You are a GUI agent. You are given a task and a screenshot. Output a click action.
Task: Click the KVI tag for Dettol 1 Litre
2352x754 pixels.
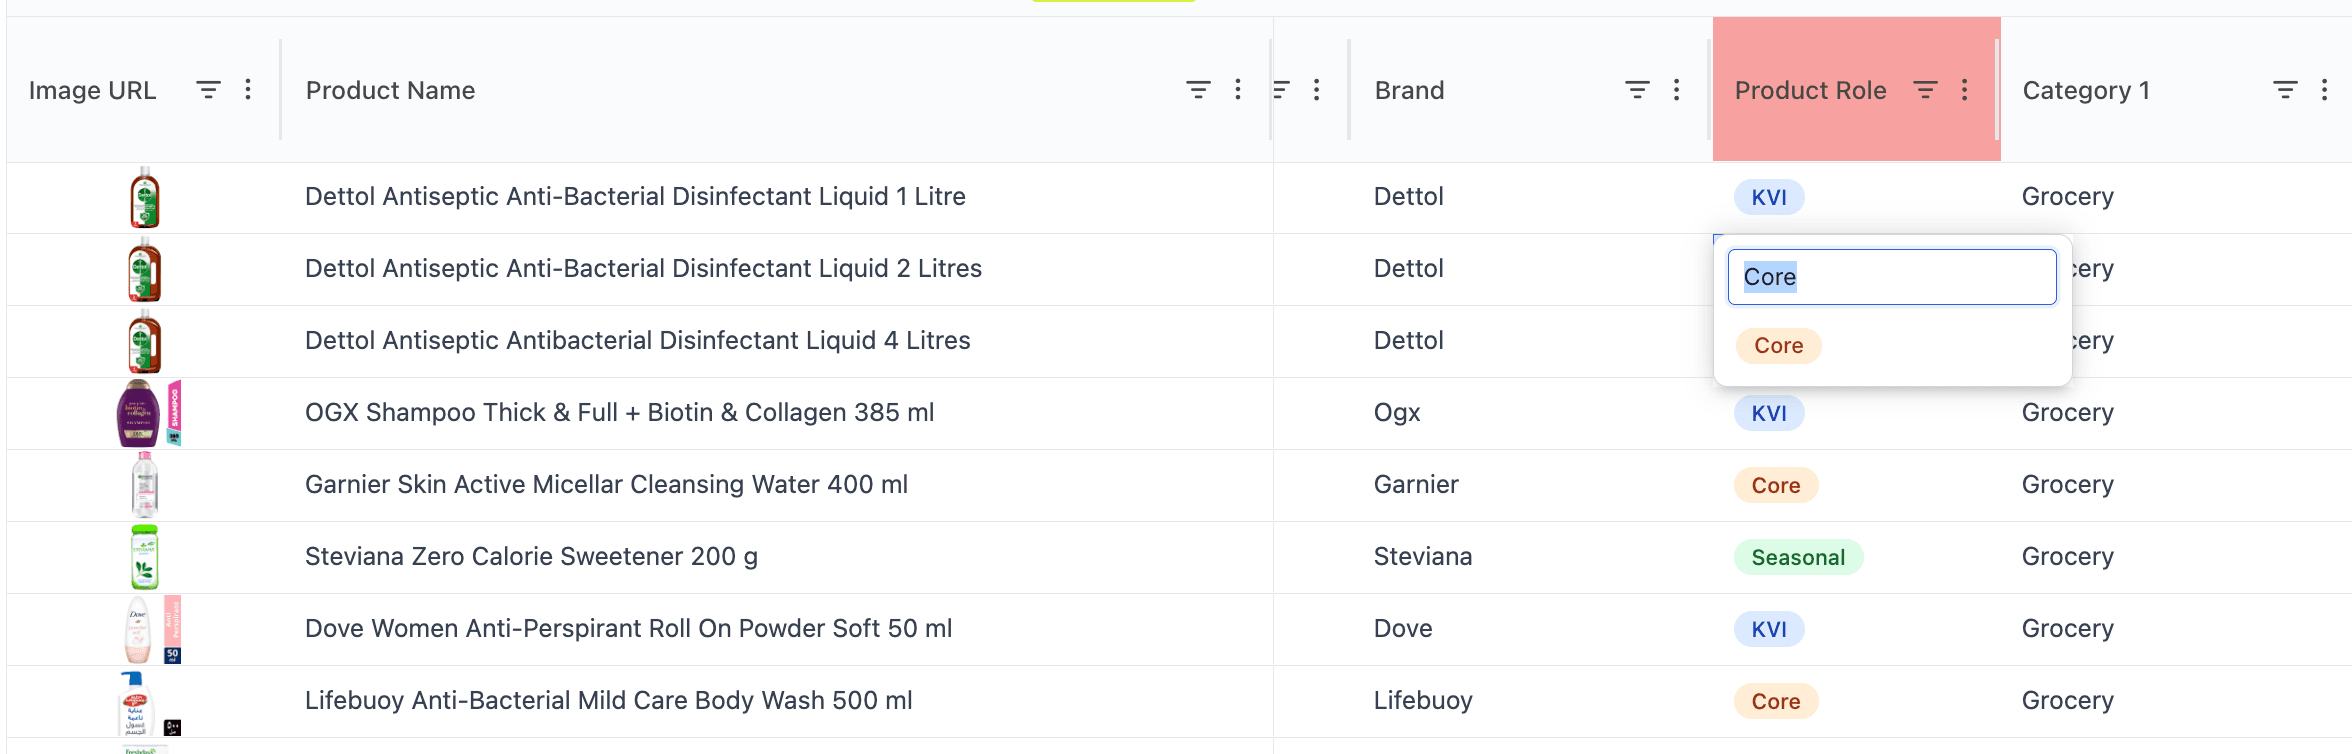(x=1769, y=197)
